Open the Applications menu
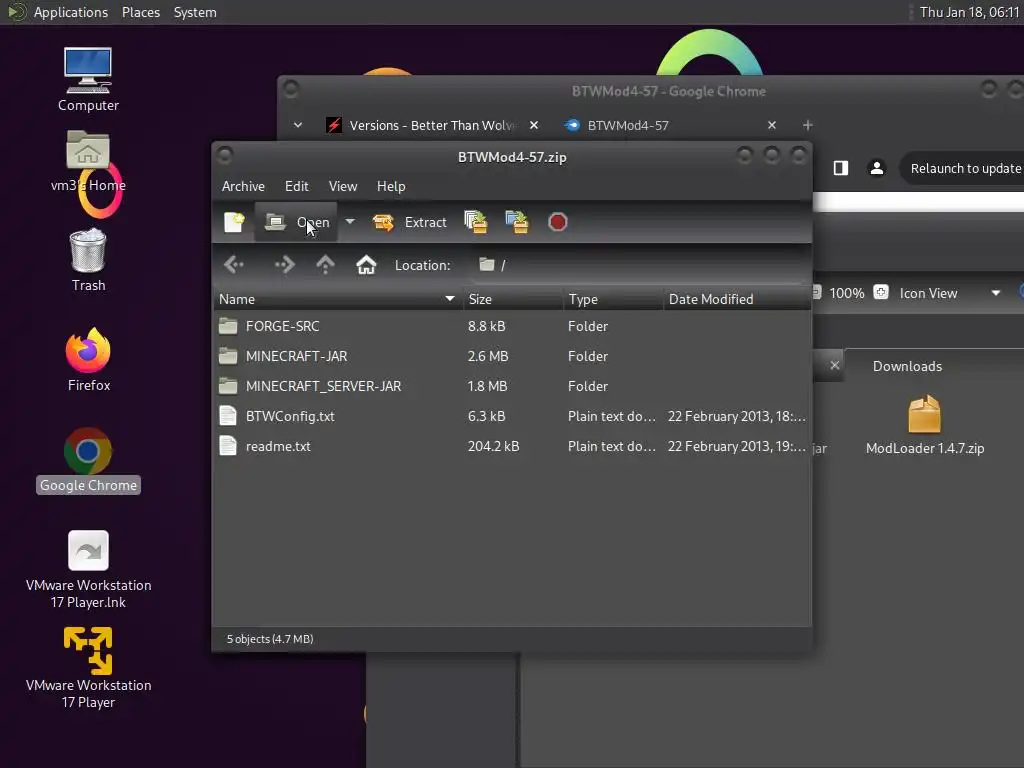The width and height of the screenshot is (1024, 768). click(71, 12)
